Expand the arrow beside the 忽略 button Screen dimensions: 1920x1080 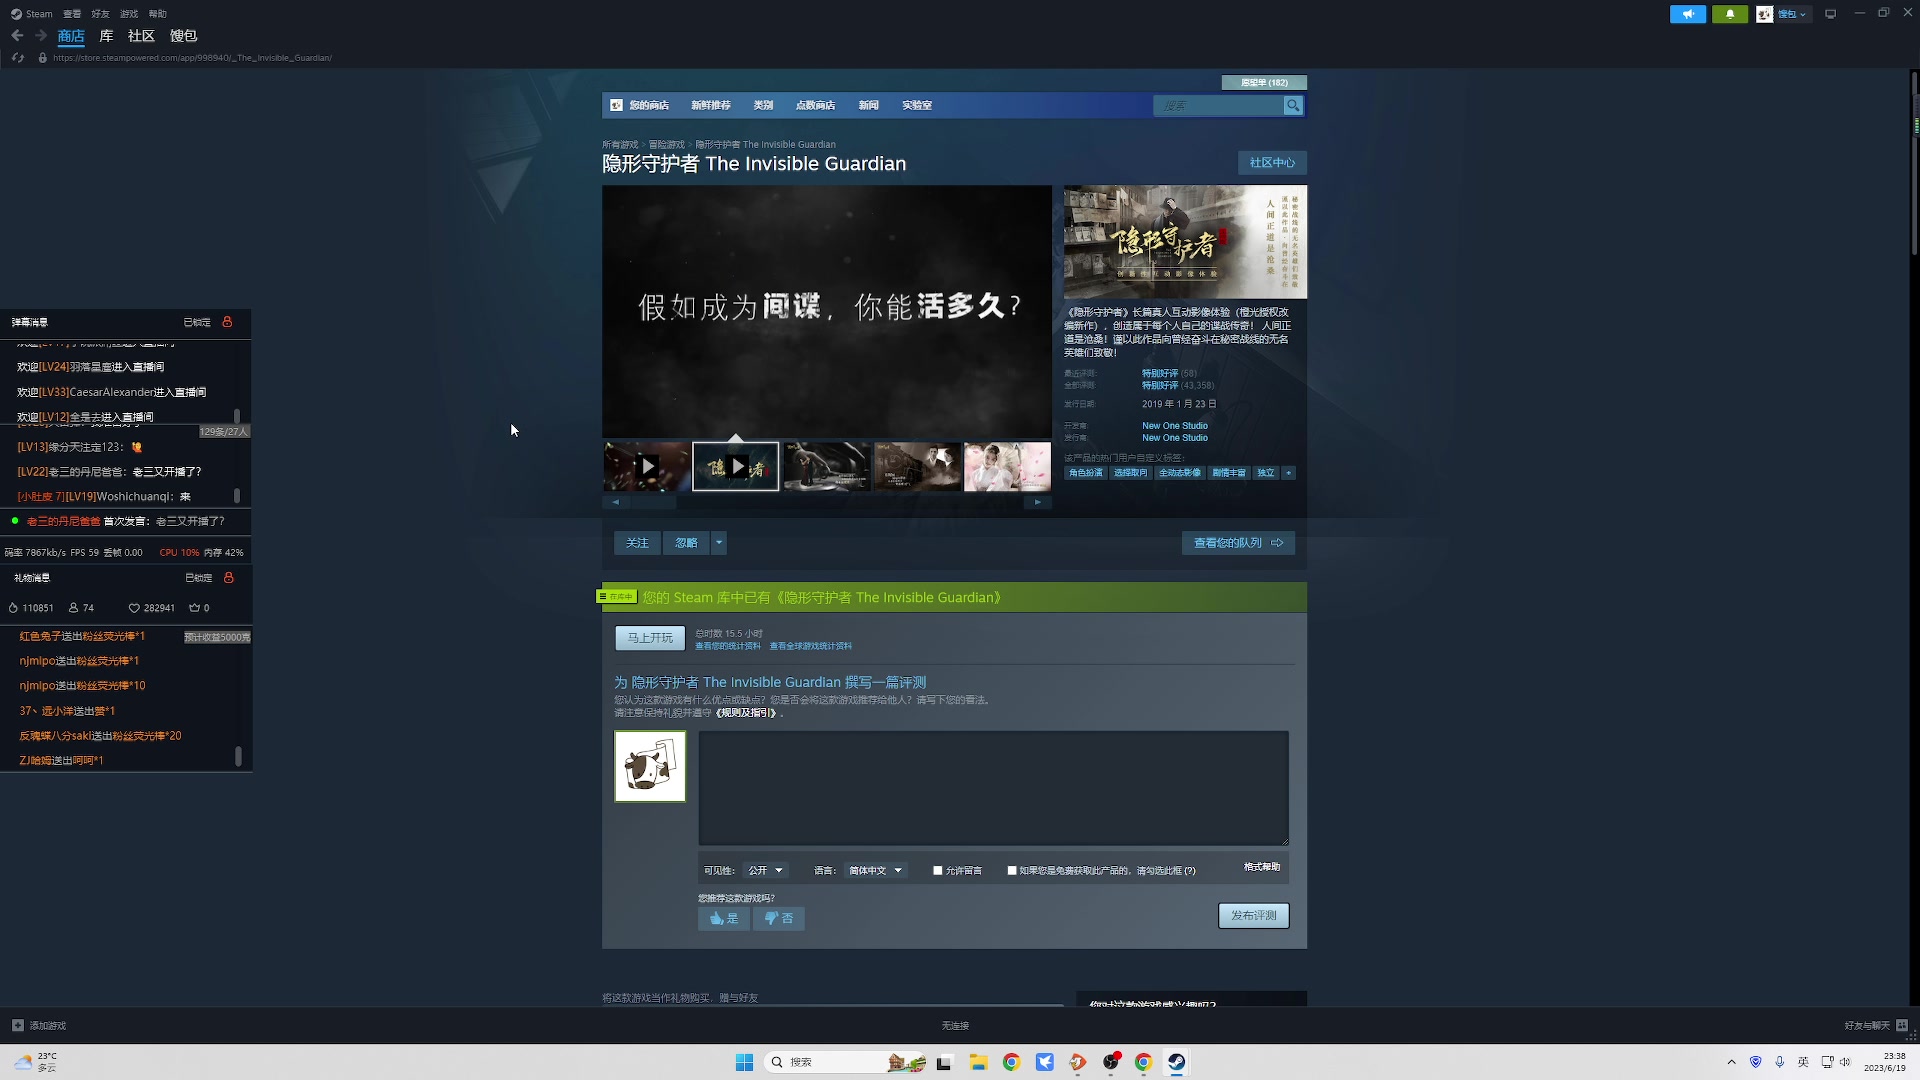(x=718, y=543)
